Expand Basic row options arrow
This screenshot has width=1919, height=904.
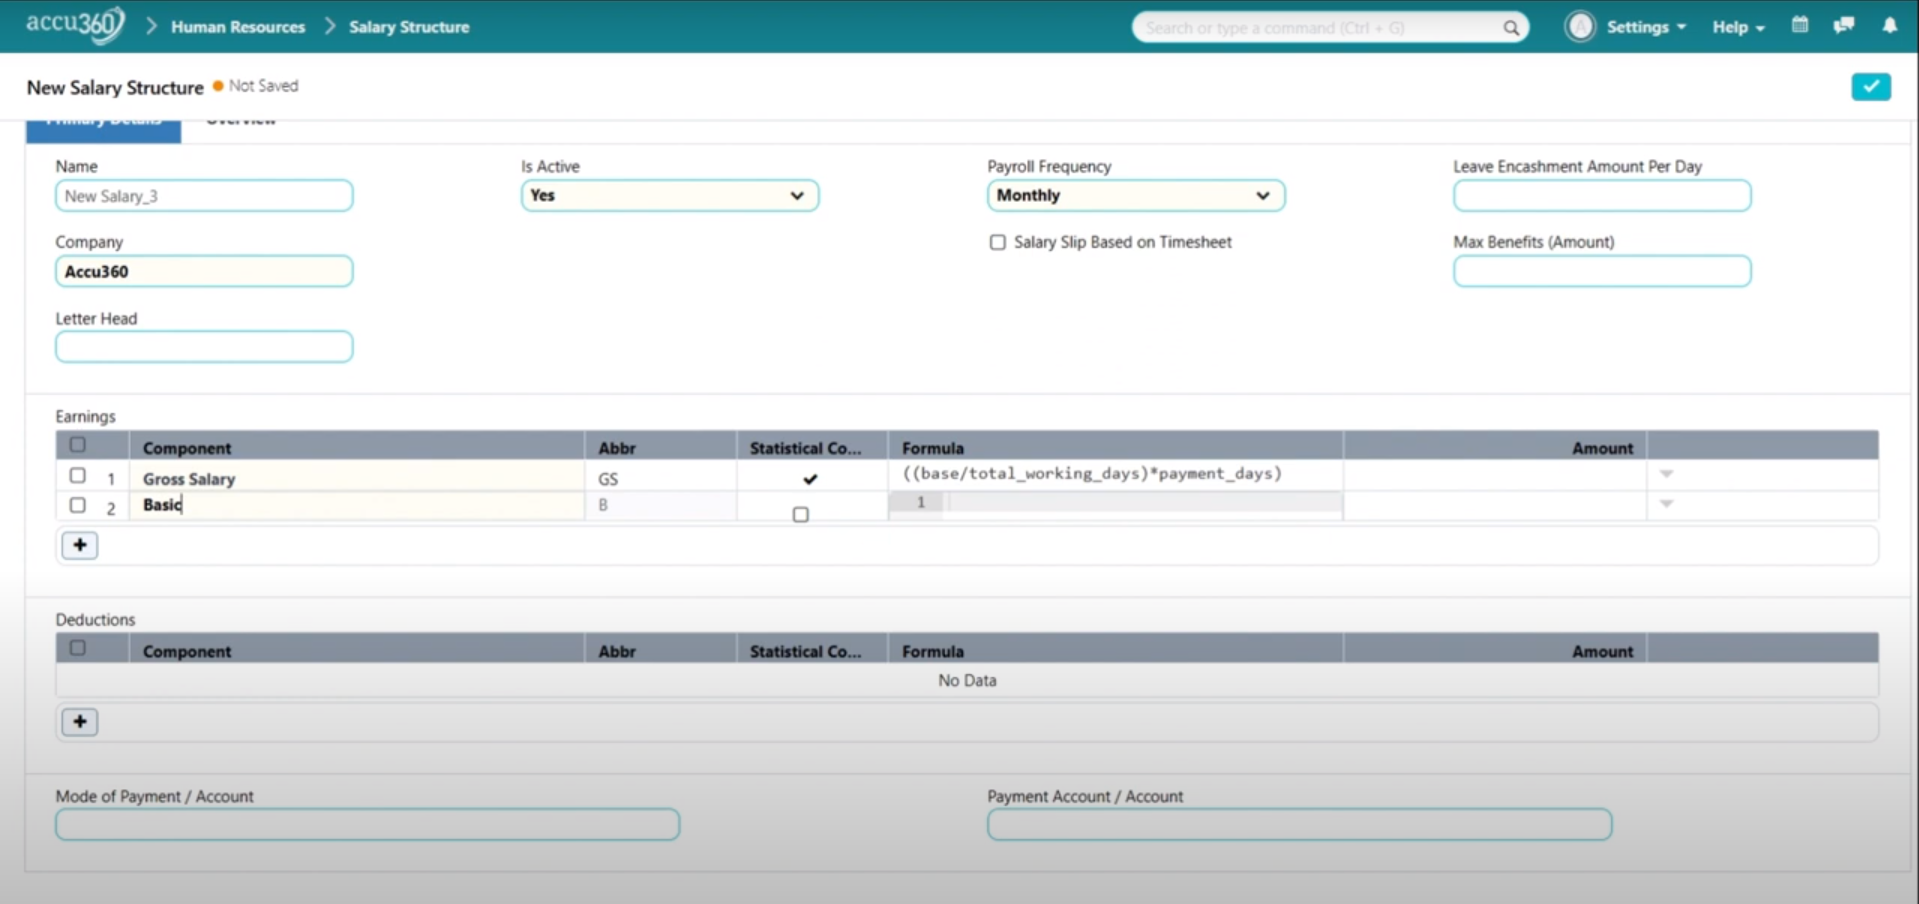tap(1666, 504)
